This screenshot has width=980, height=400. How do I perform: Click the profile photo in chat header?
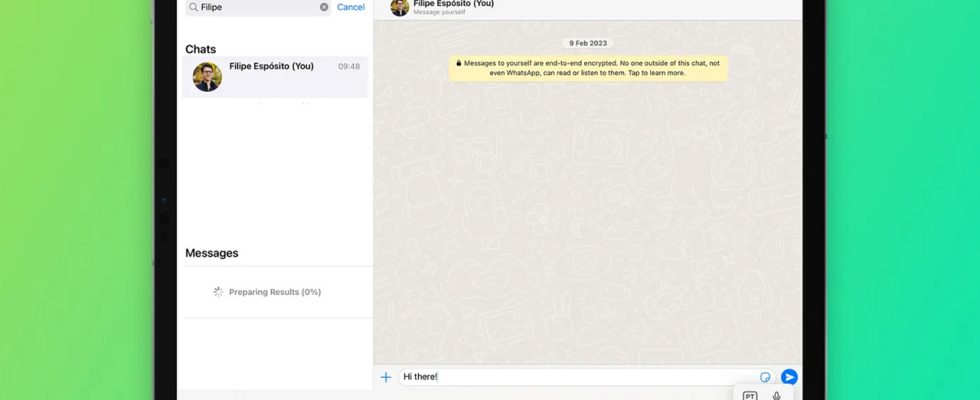pyautogui.click(x=400, y=7)
